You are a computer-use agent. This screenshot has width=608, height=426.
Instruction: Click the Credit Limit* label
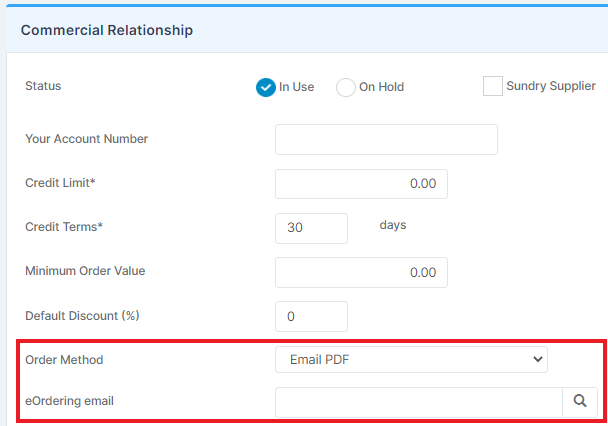point(60,183)
